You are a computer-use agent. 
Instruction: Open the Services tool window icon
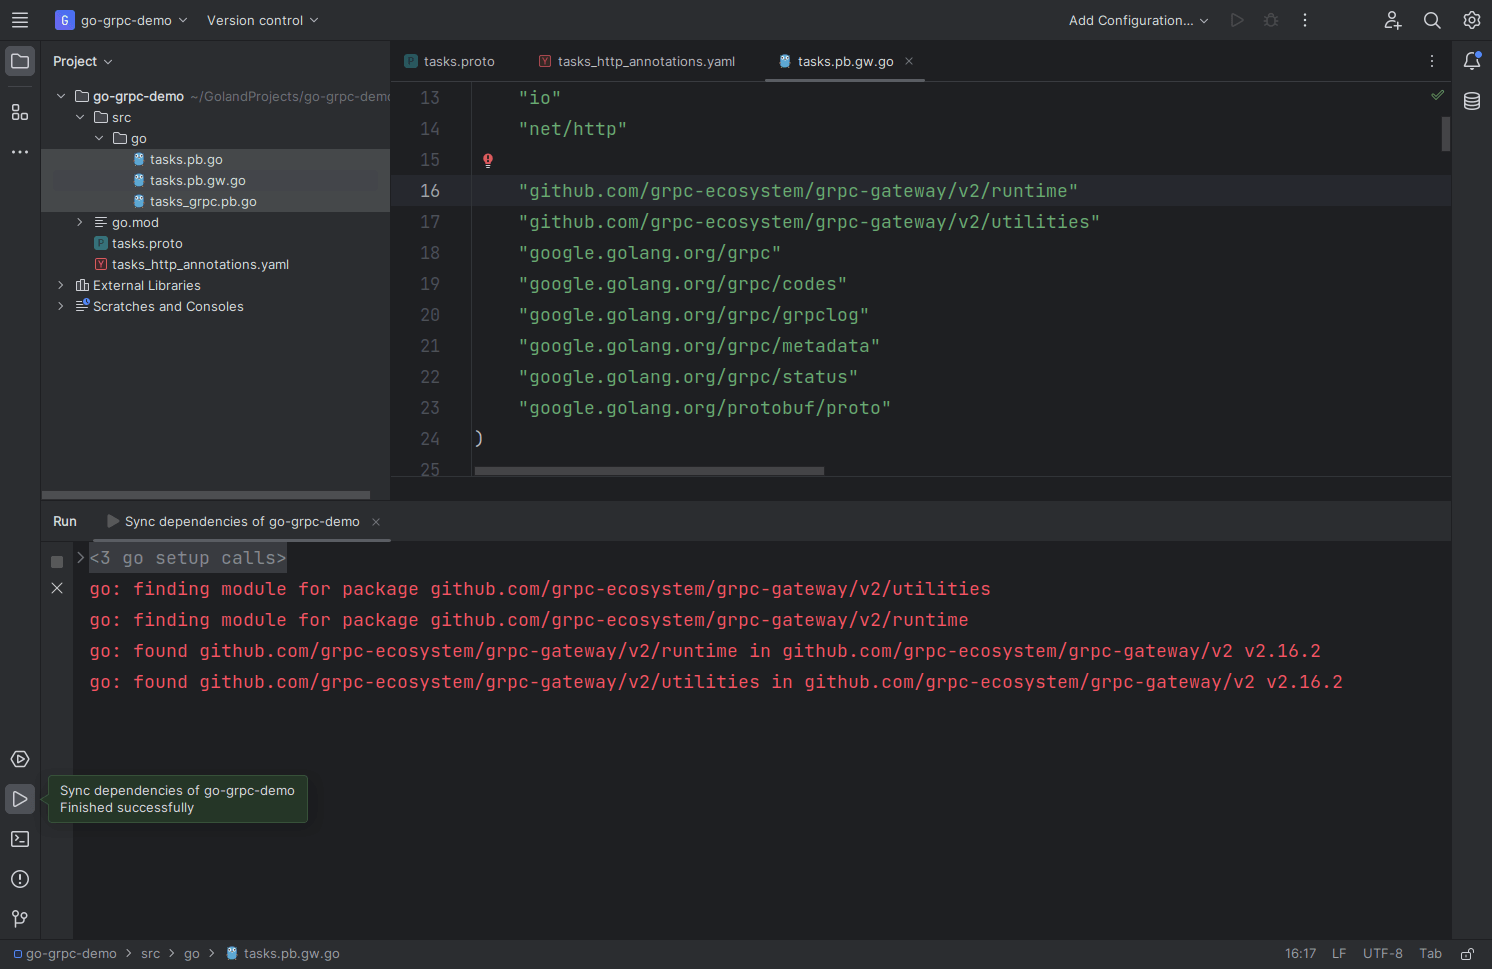tap(20, 759)
